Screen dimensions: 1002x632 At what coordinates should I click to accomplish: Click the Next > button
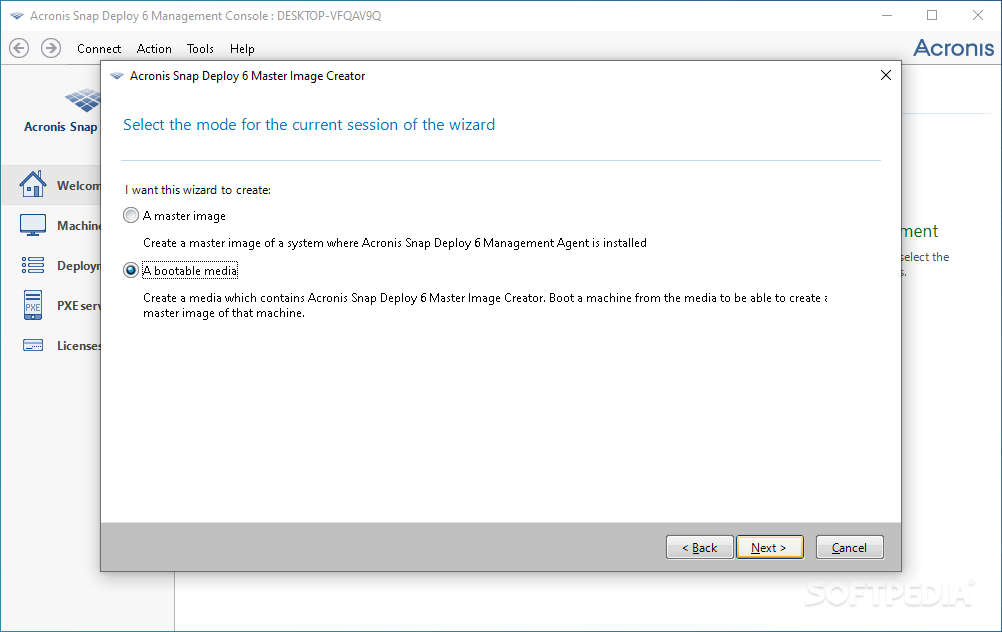tap(769, 547)
